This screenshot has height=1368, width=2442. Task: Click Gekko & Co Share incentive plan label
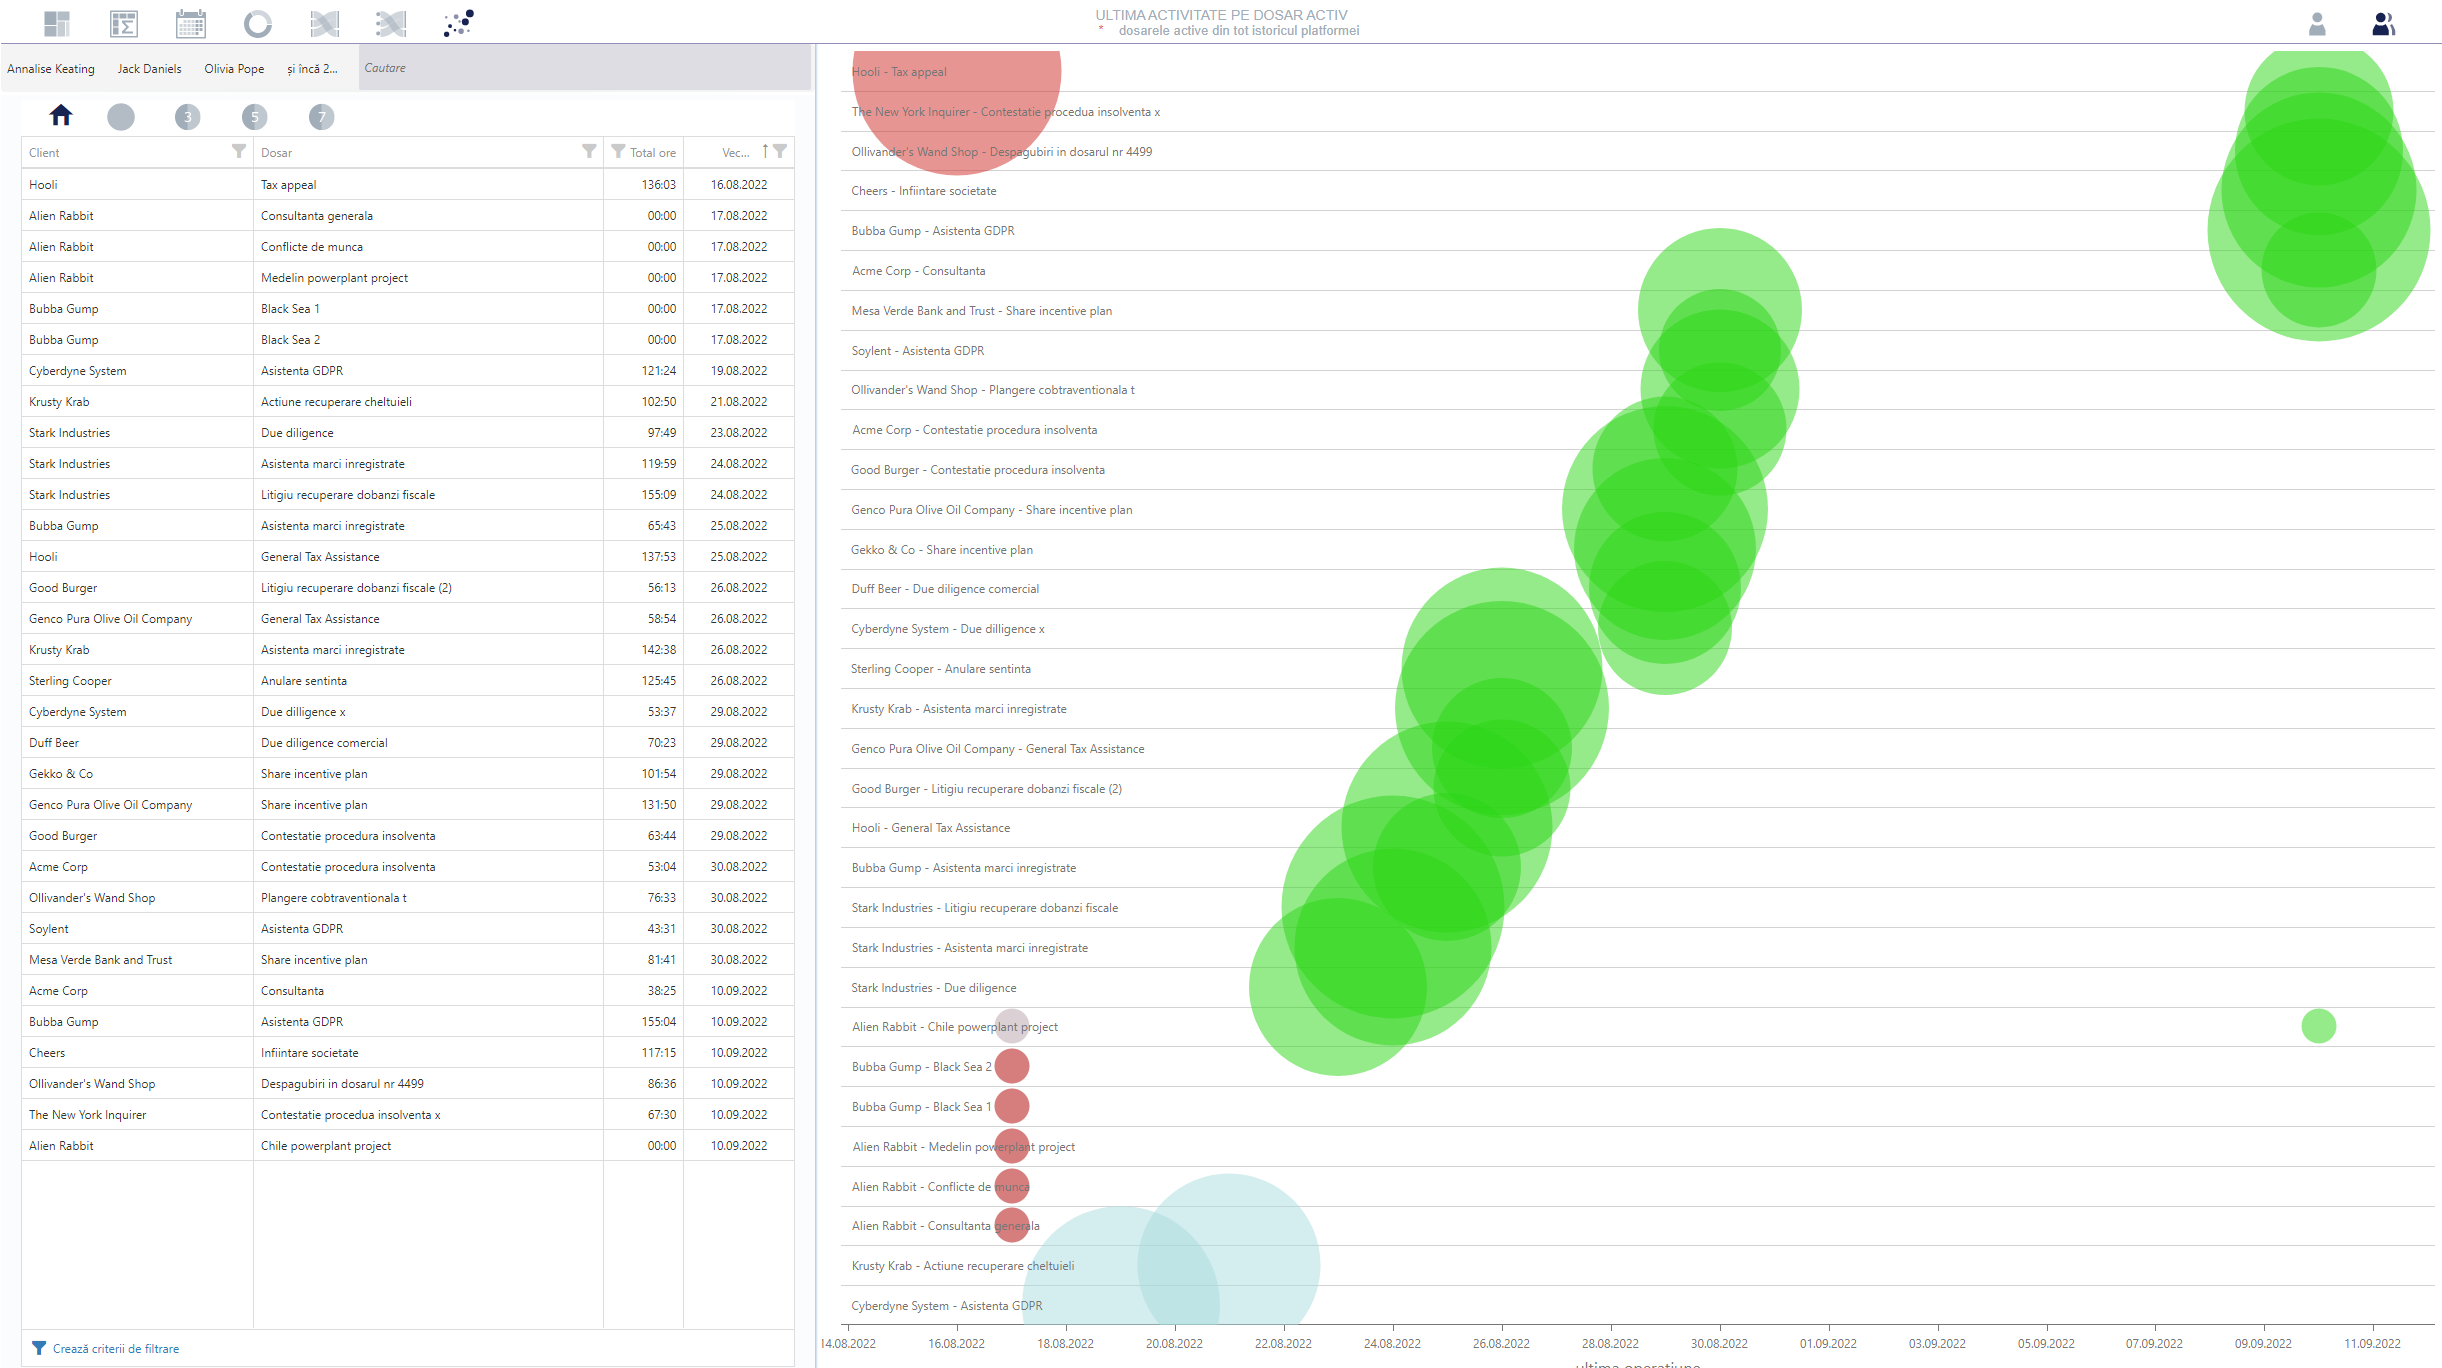point(941,550)
